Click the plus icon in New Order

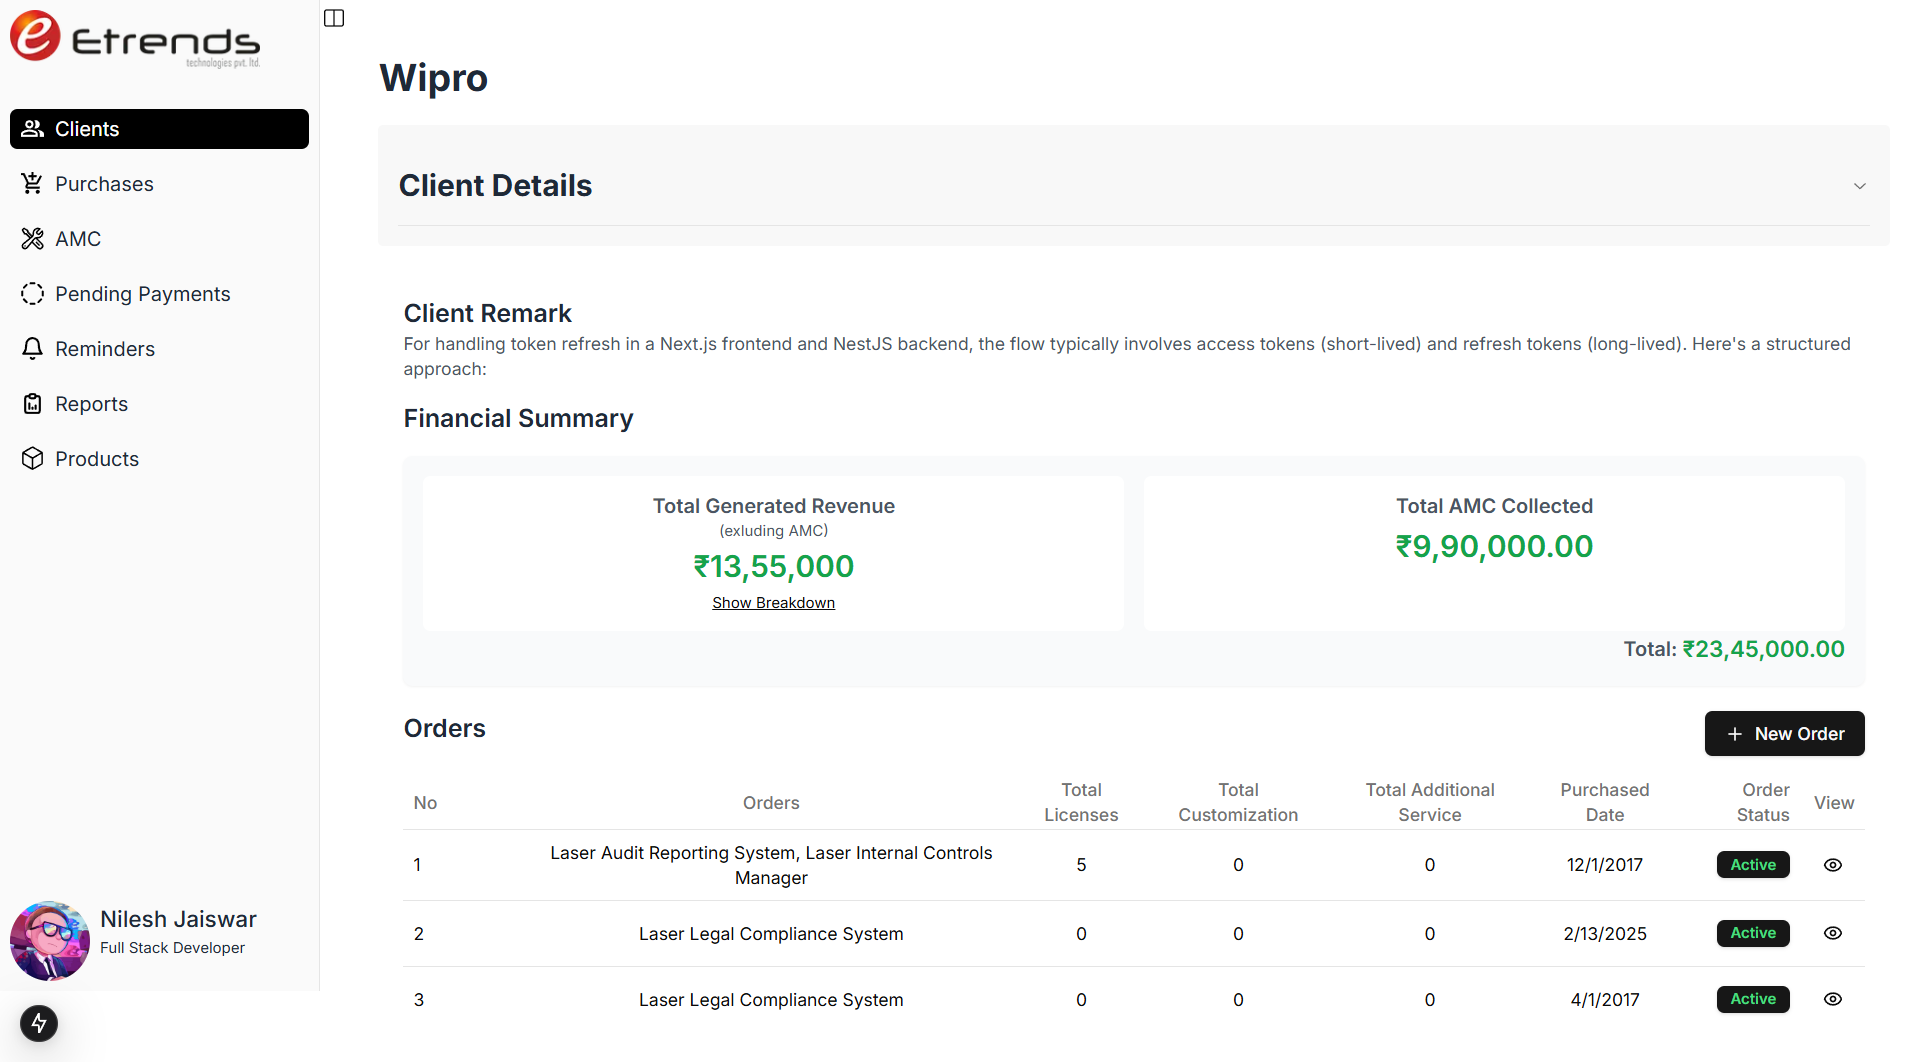(1735, 734)
